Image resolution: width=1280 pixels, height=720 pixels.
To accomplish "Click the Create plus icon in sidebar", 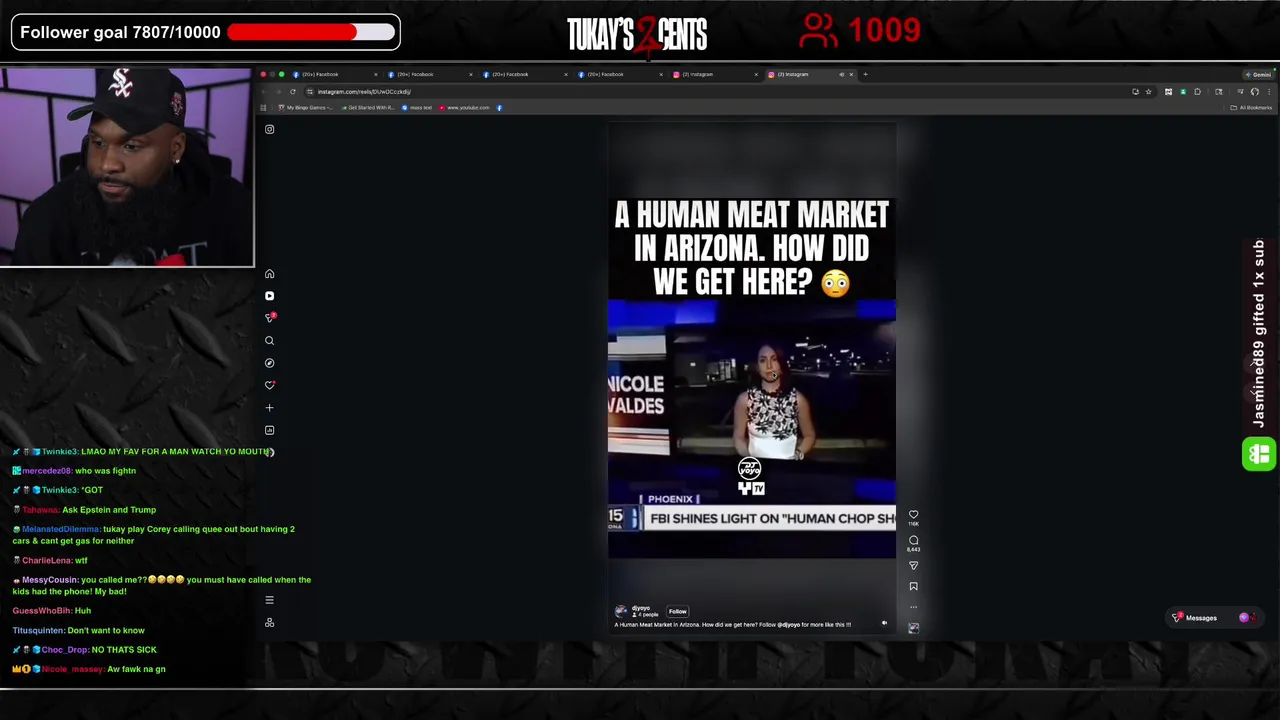I will [269, 408].
